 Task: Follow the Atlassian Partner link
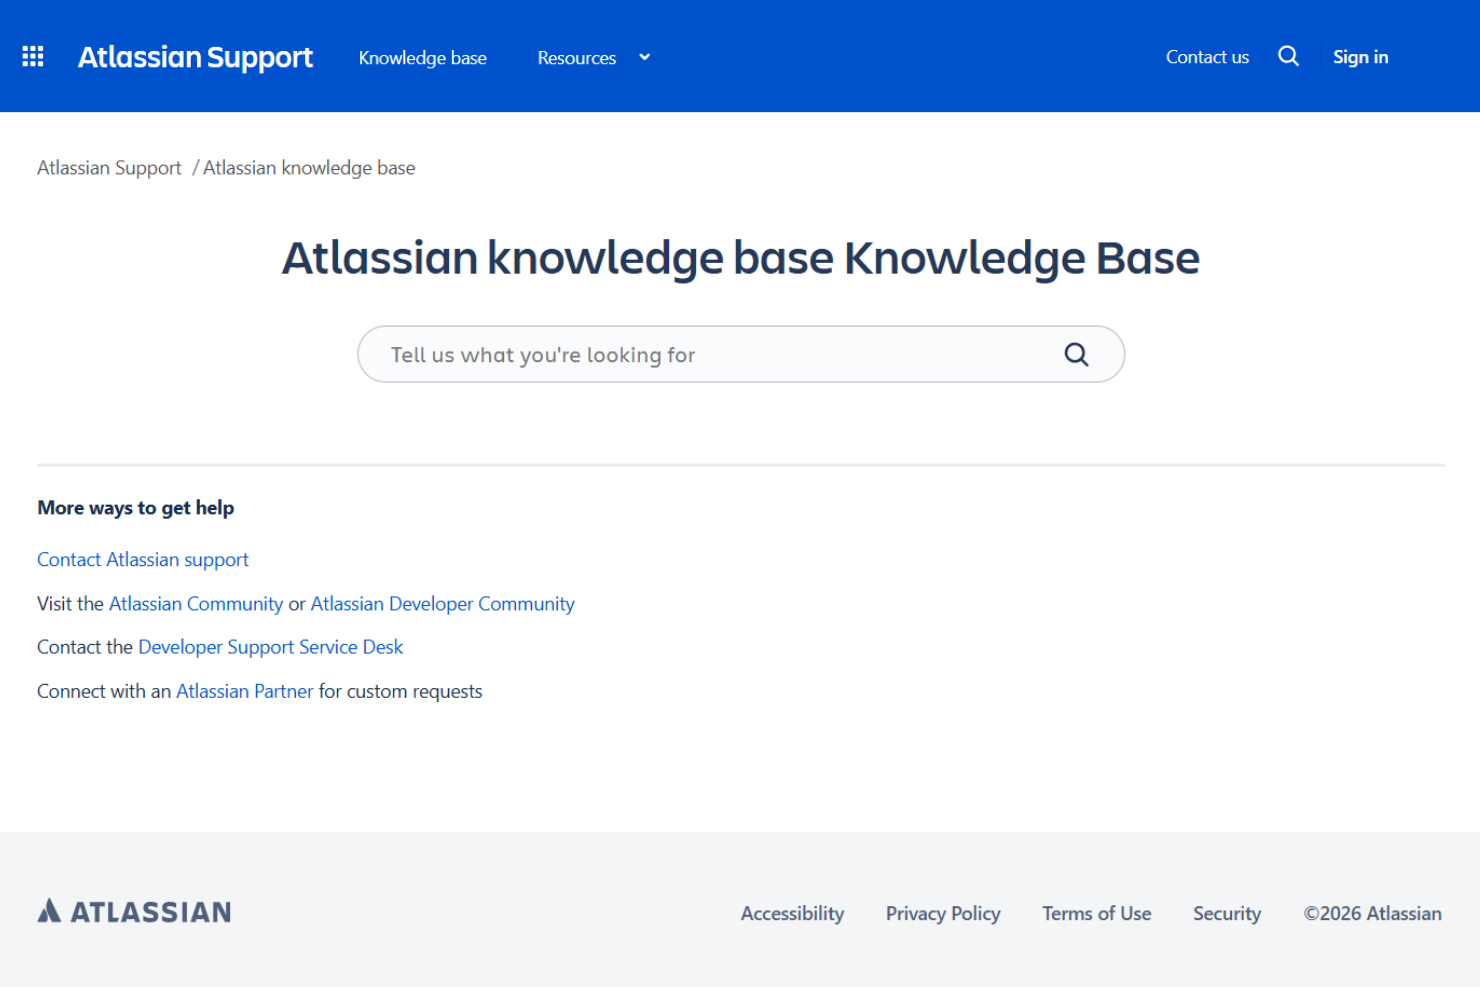click(x=245, y=691)
